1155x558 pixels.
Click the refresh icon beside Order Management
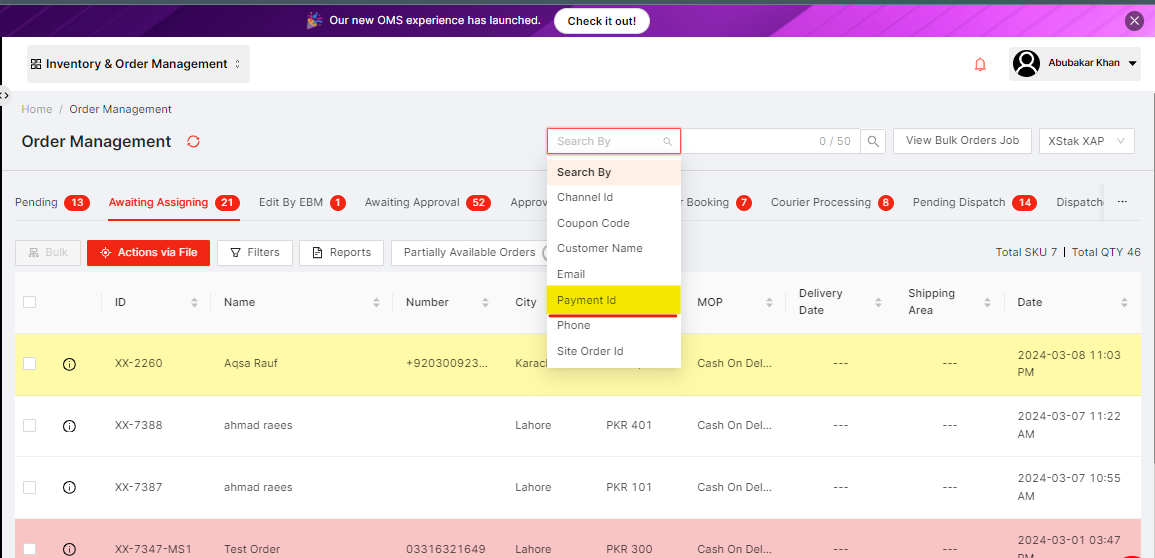(194, 142)
